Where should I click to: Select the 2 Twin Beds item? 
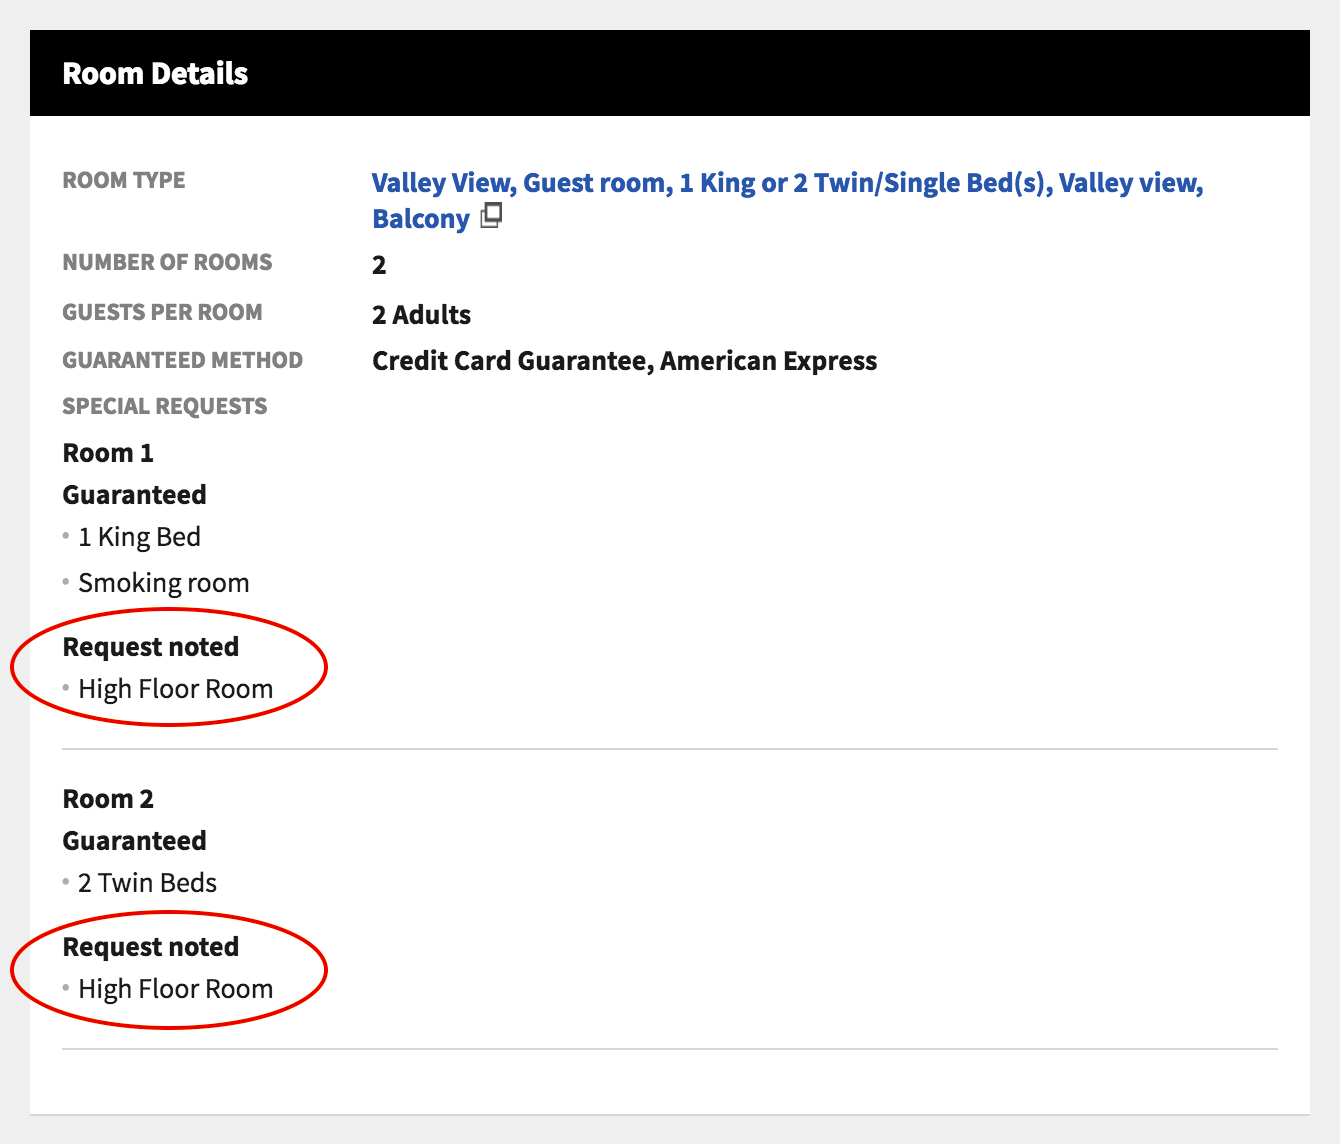pos(147,883)
